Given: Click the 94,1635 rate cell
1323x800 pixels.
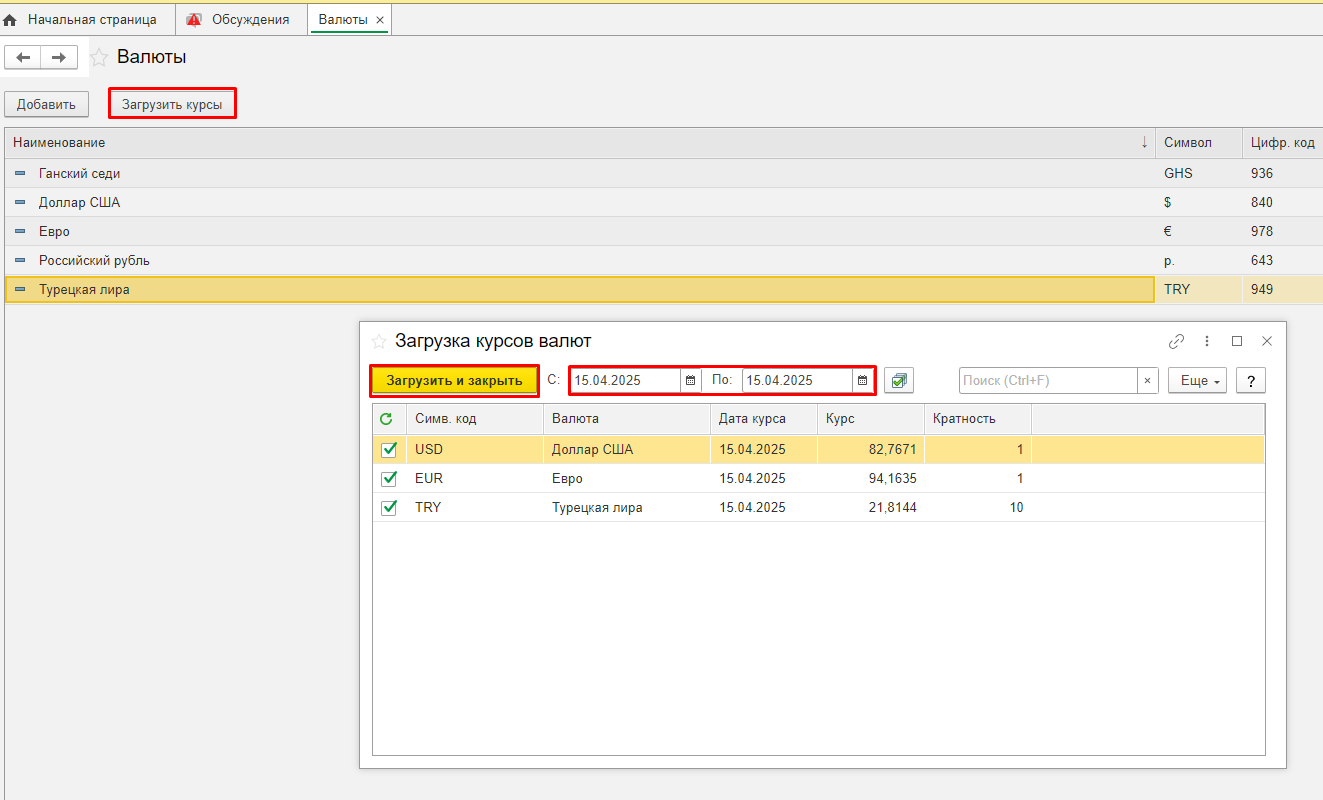Looking at the screenshot, I should click(871, 479).
